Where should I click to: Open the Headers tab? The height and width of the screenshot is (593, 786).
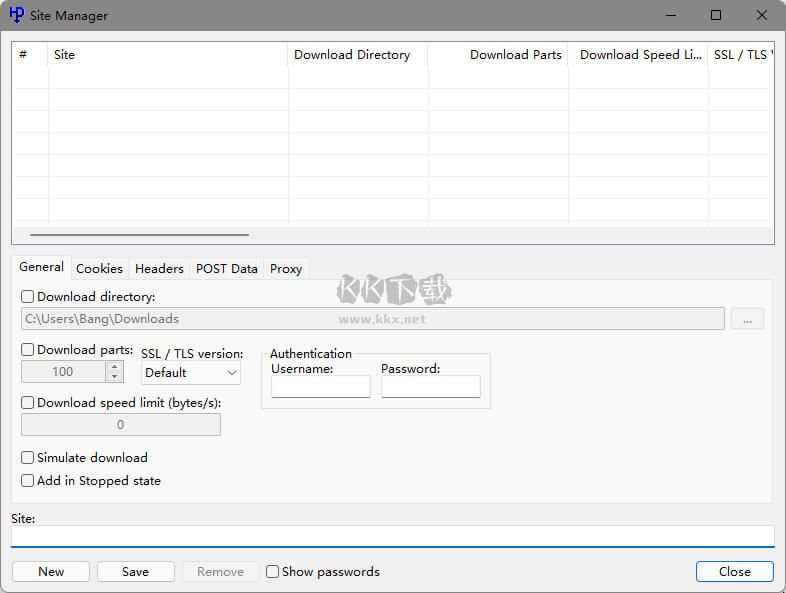(159, 269)
